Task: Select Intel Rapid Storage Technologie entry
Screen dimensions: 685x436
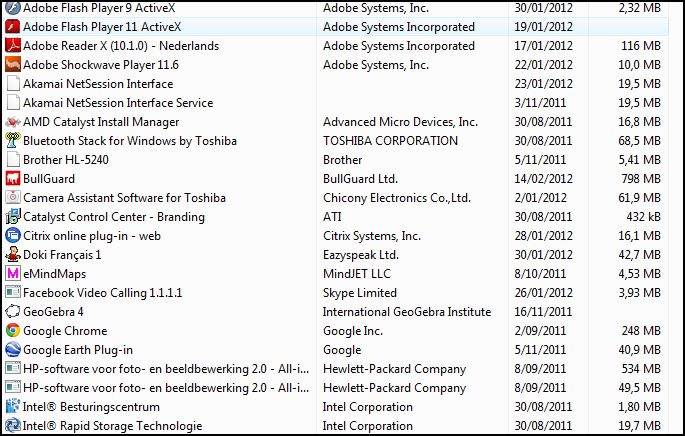Action: pyautogui.click(x=112, y=426)
